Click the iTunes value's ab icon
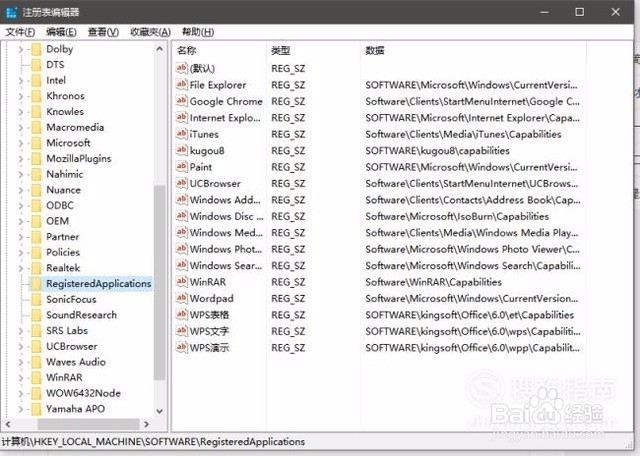Screen dimensions: 640x456 pyautogui.click(x=182, y=134)
